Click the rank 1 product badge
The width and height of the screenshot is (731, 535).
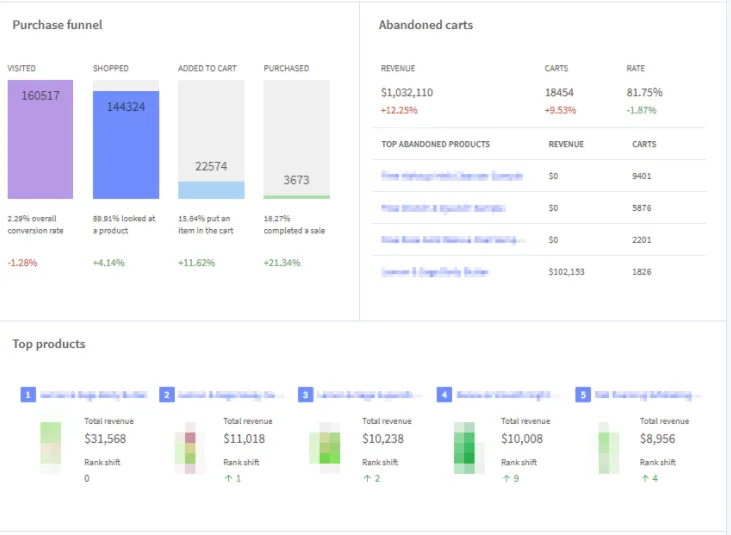pyautogui.click(x=28, y=395)
